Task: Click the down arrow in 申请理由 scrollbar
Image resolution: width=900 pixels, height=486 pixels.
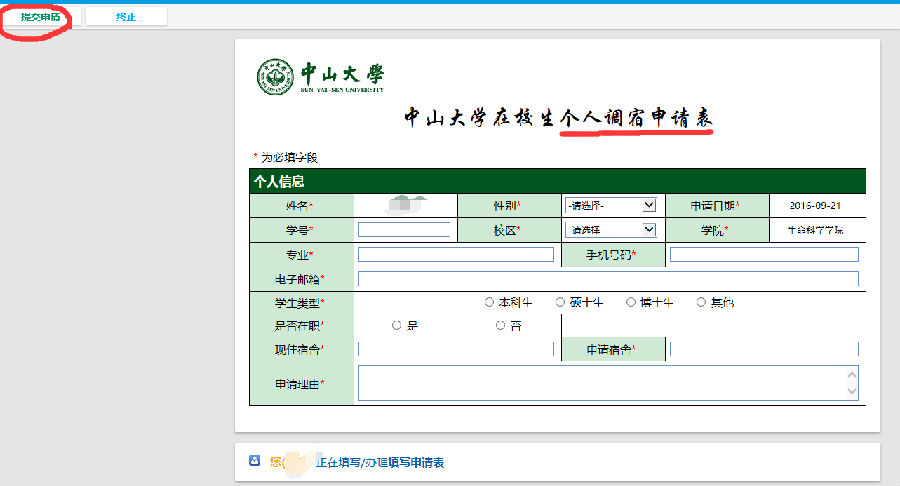Action: pos(852,392)
